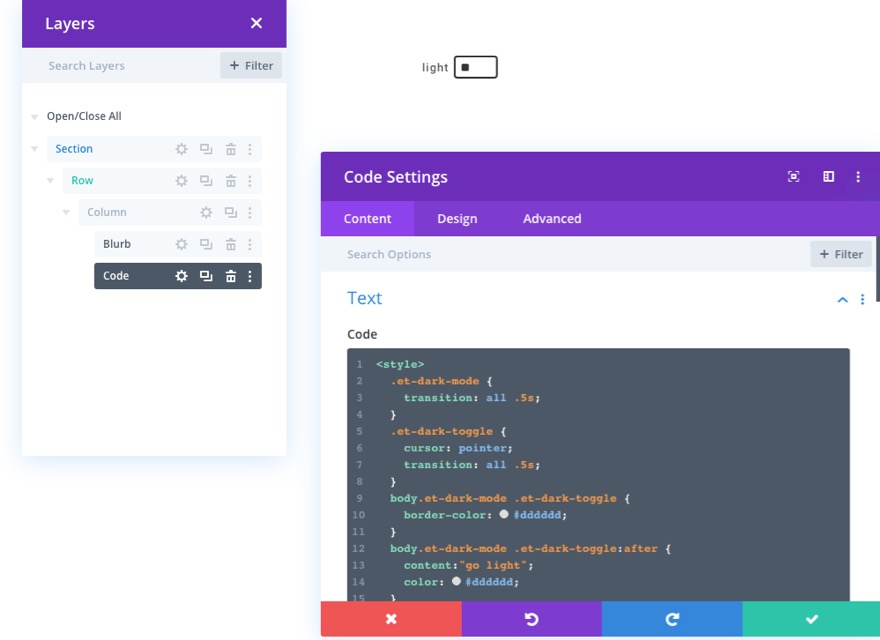Toggle Open/Close All layers arrow

34,117
